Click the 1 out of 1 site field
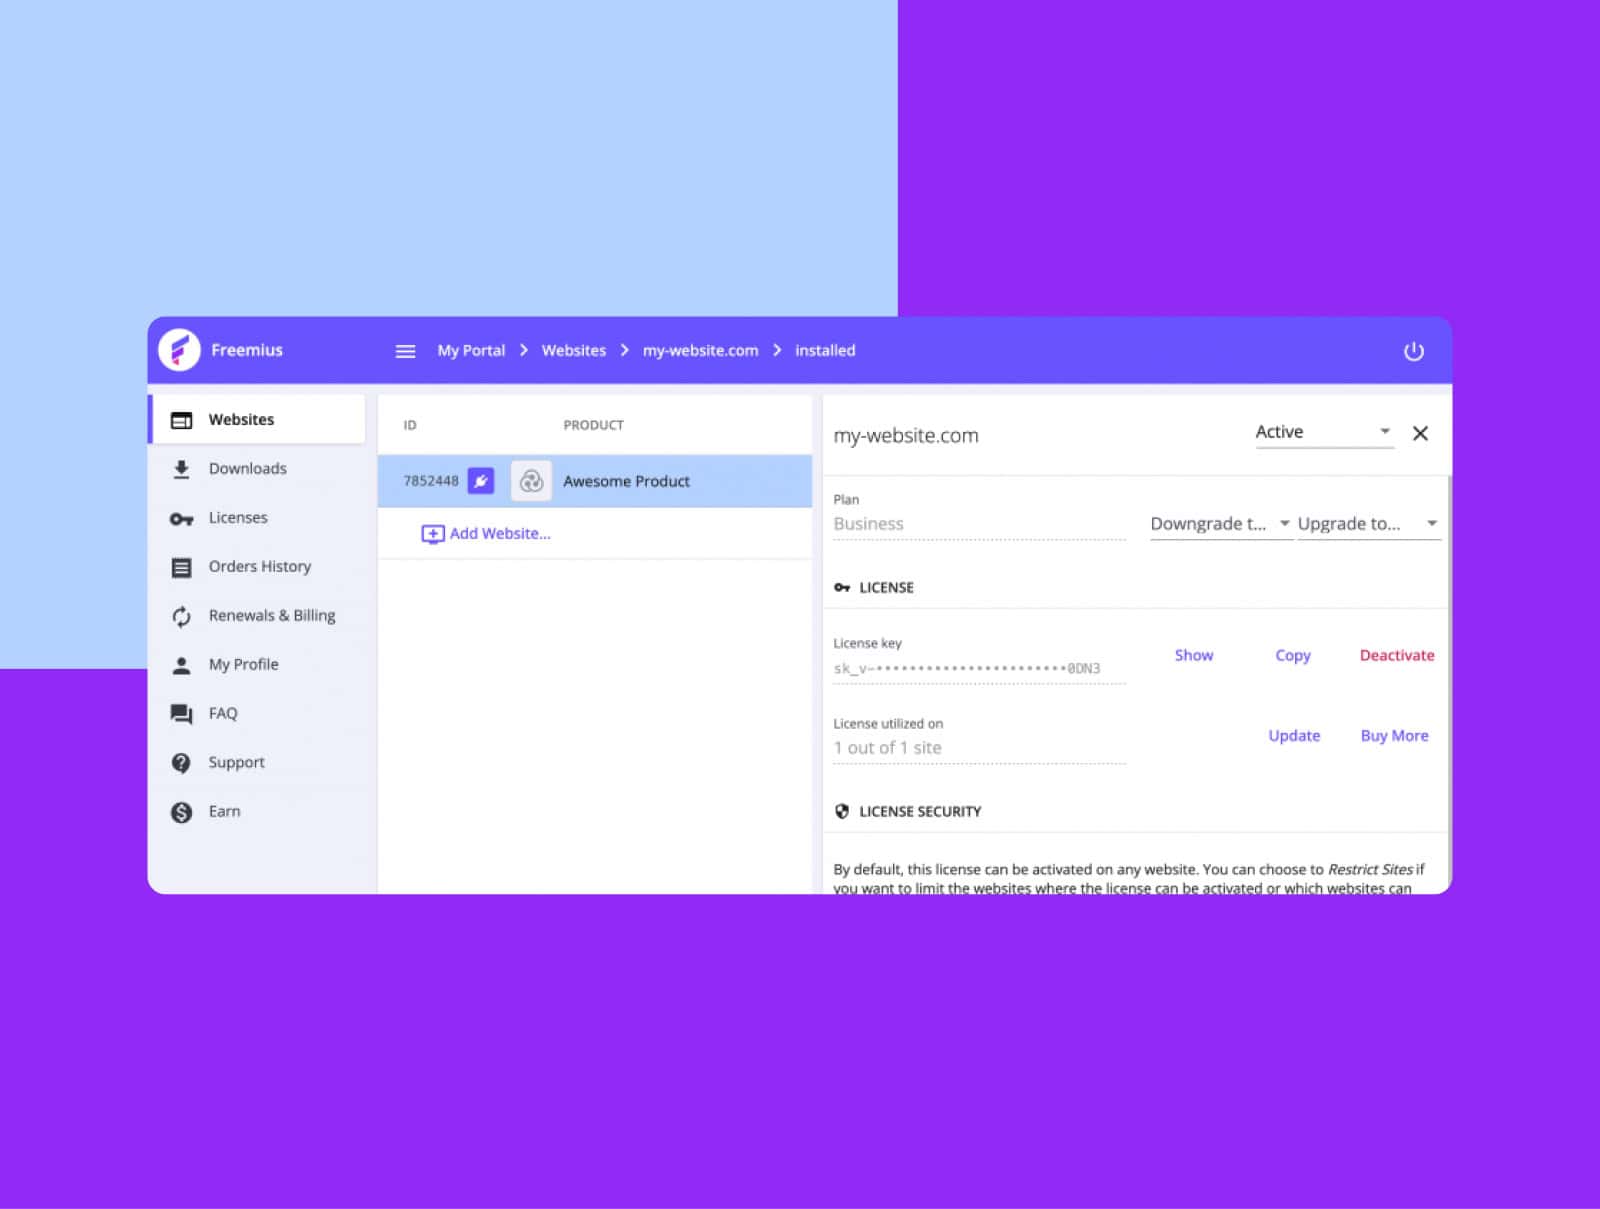The width and height of the screenshot is (1600, 1209). (979, 748)
